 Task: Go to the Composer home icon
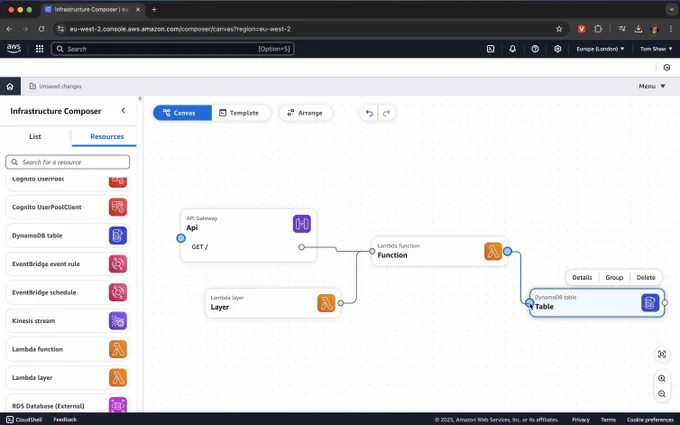10,86
